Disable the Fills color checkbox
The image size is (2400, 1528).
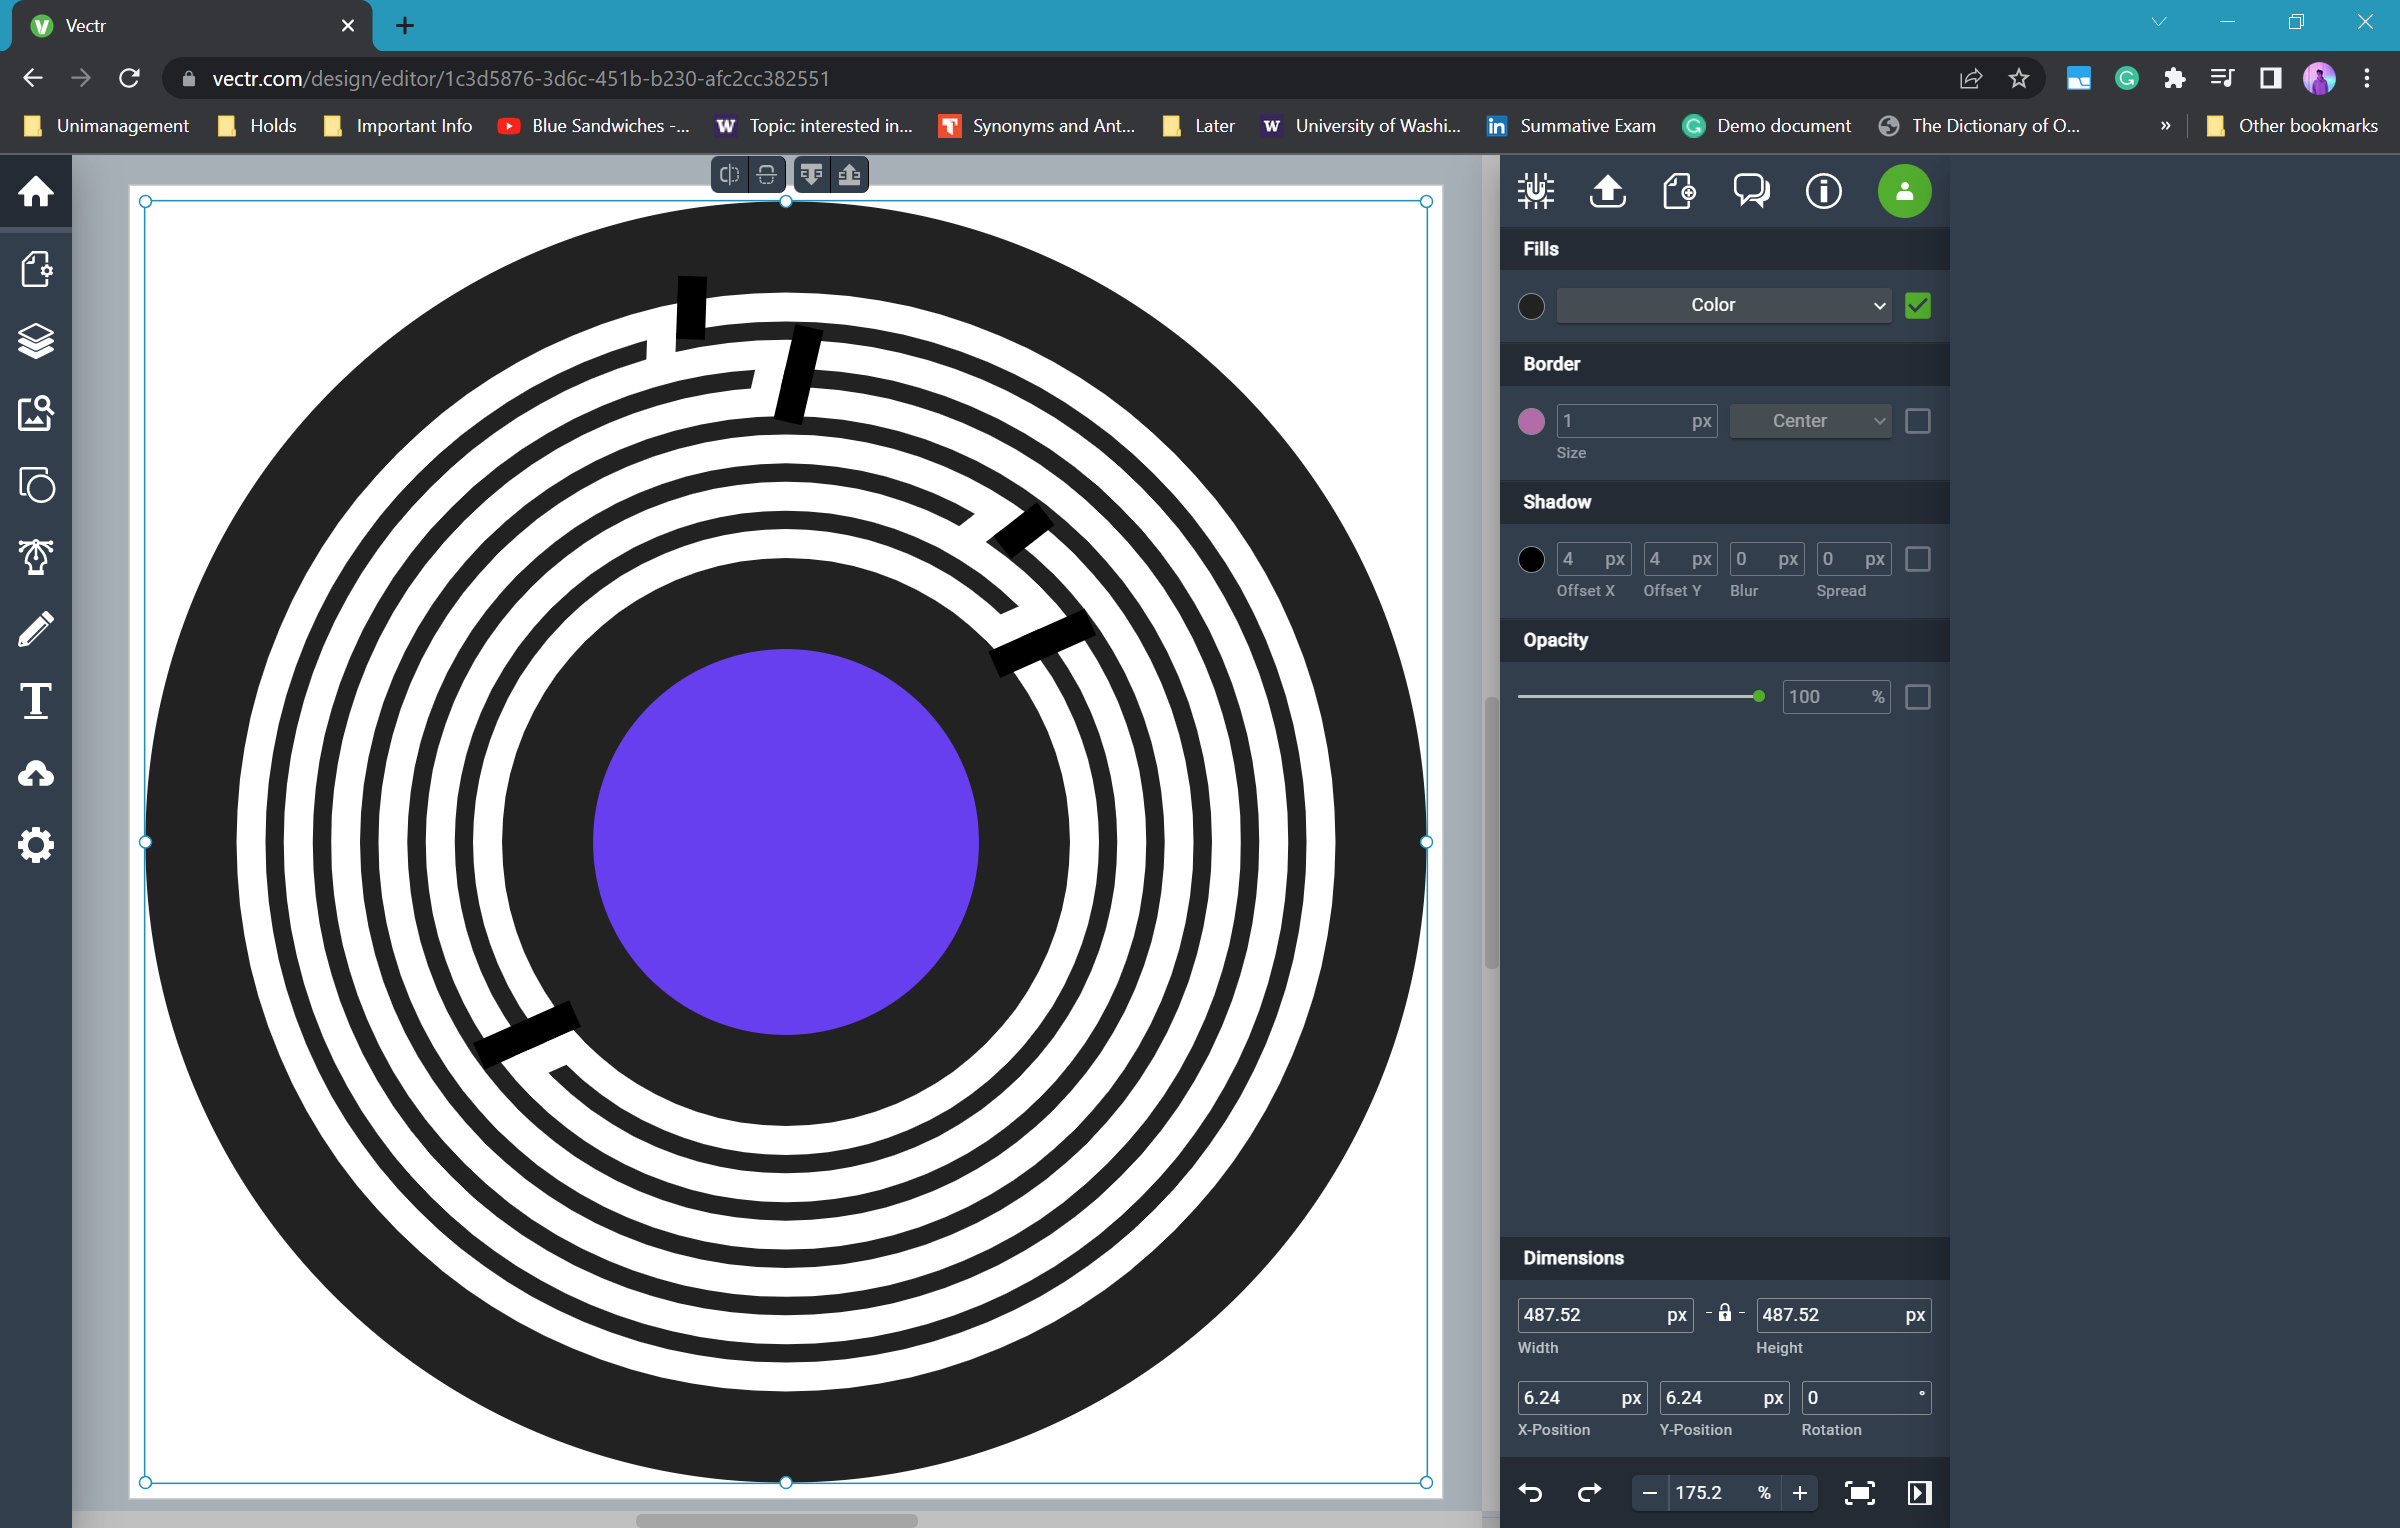(x=1917, y=305)
